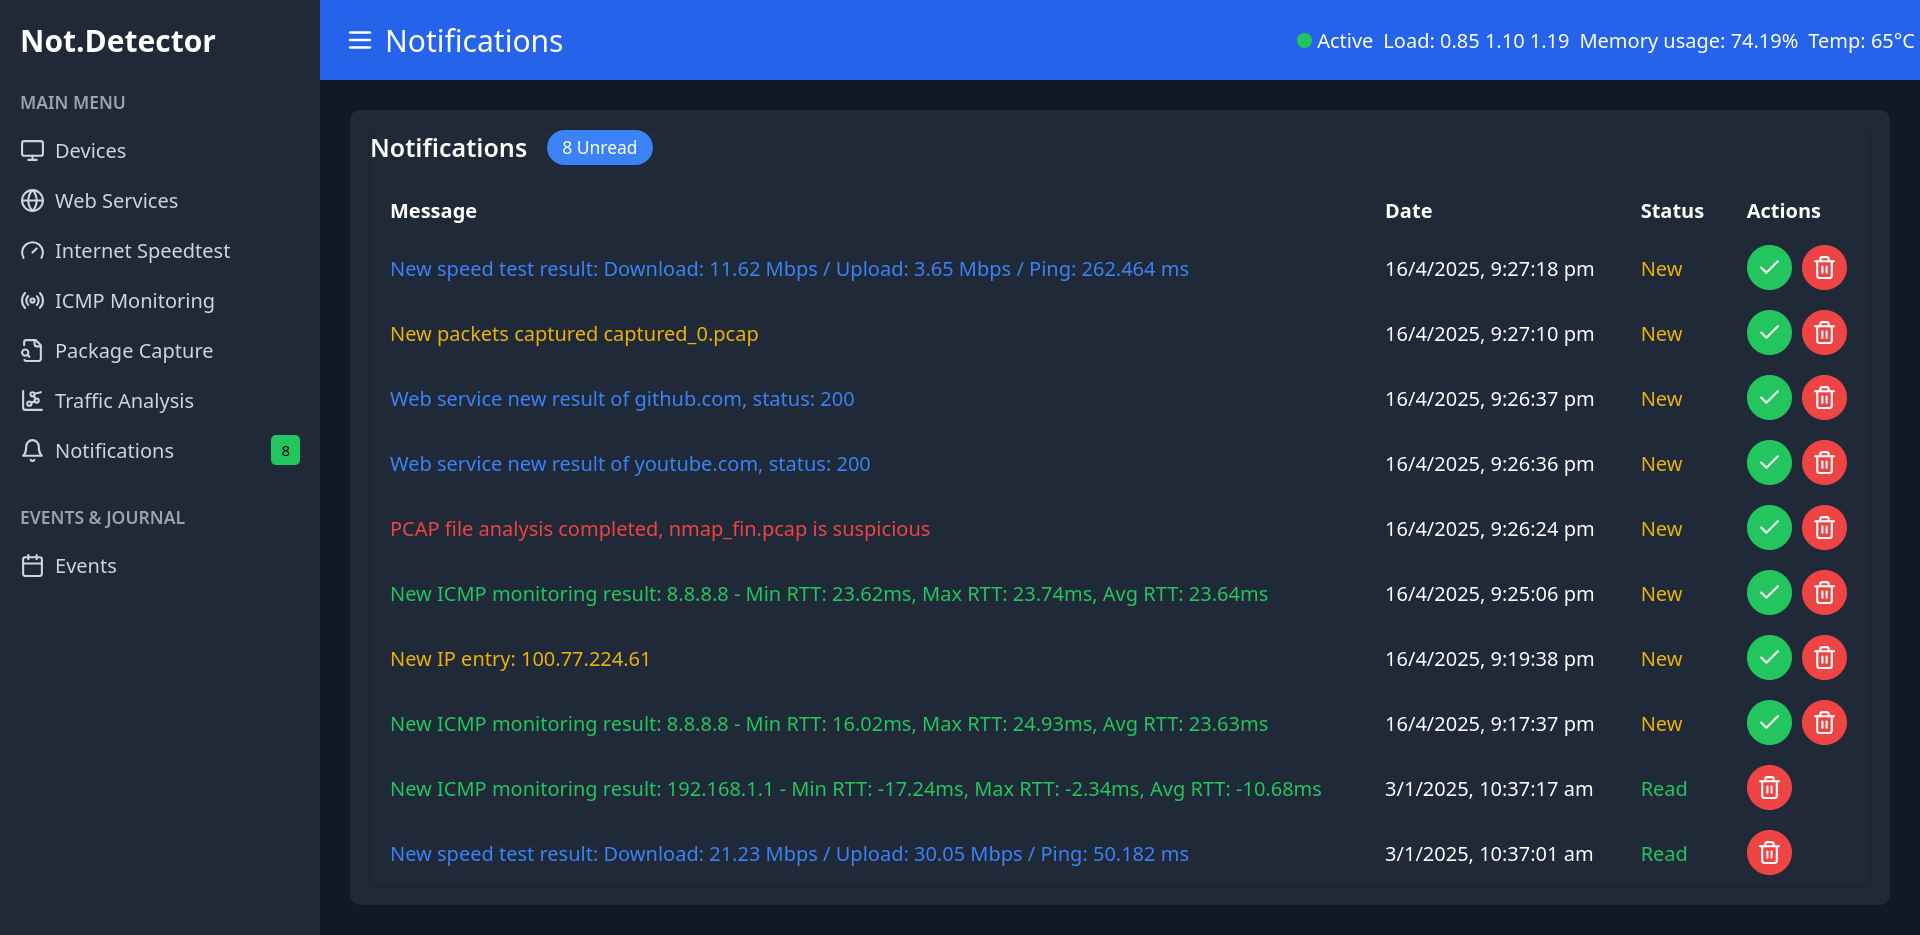This screenshot has width=1920, height=935.
Task: Click the Date column header
Action: tap(1408, 211)
